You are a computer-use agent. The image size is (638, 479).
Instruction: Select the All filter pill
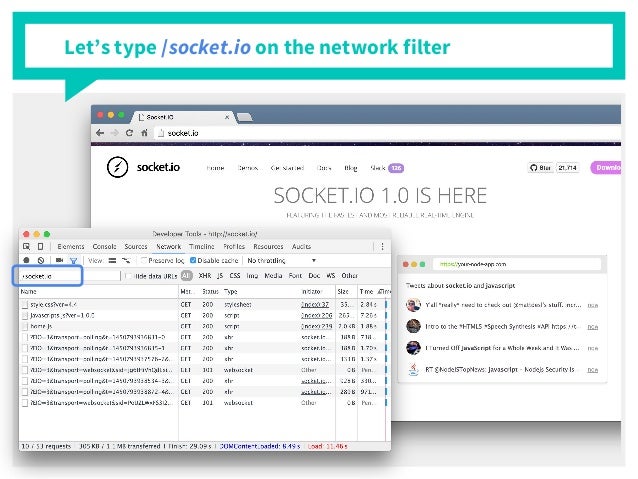pyautogui.click(x=186, y=276)
